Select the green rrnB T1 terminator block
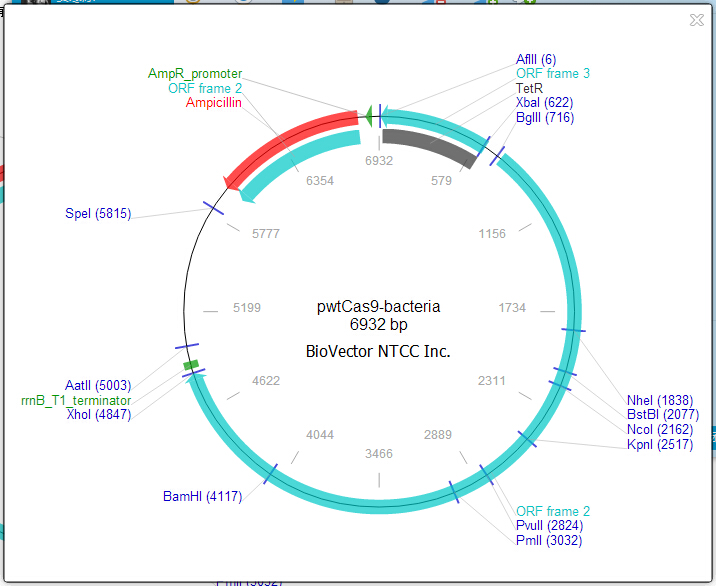The height and width of the screenshot is (586, 716). point(191,366)
